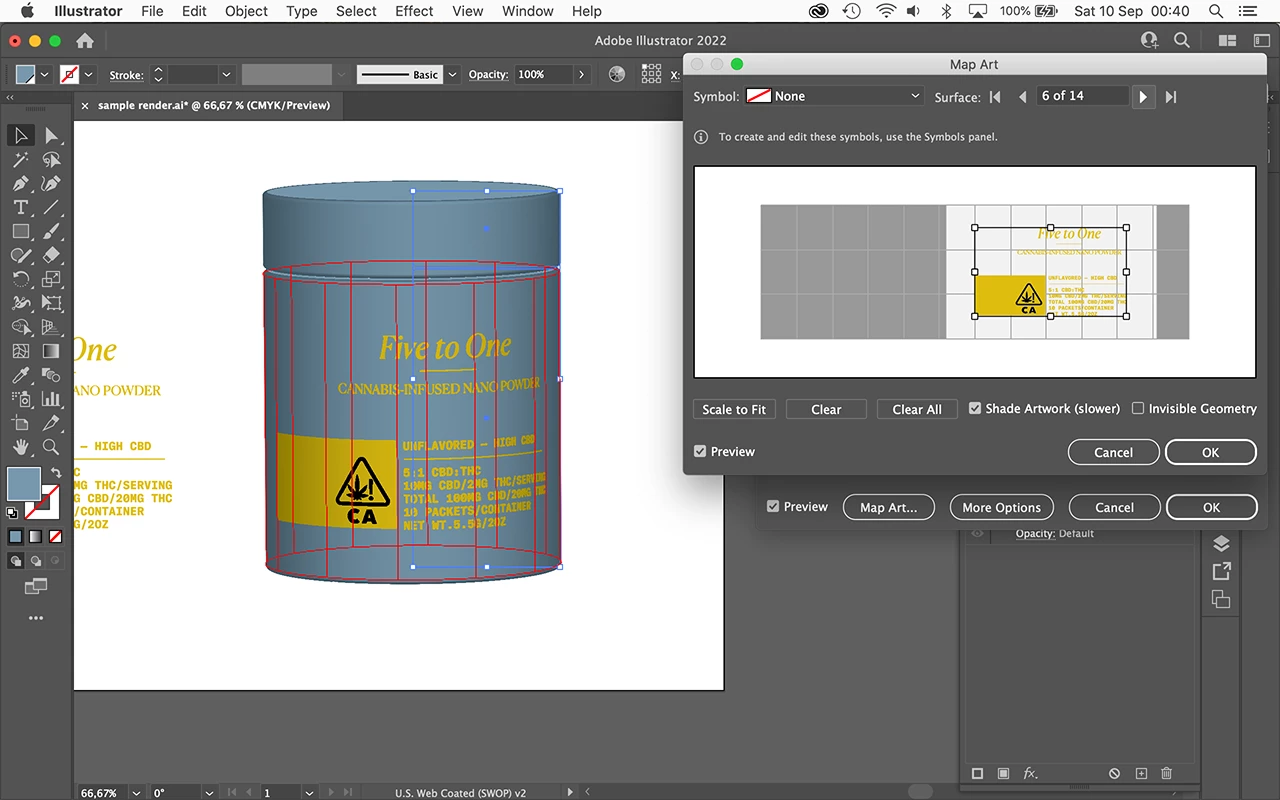Select the Perspective Grid tool
Image resolution: width=1280 pixels, height=800 pixels.
(51, 327)
